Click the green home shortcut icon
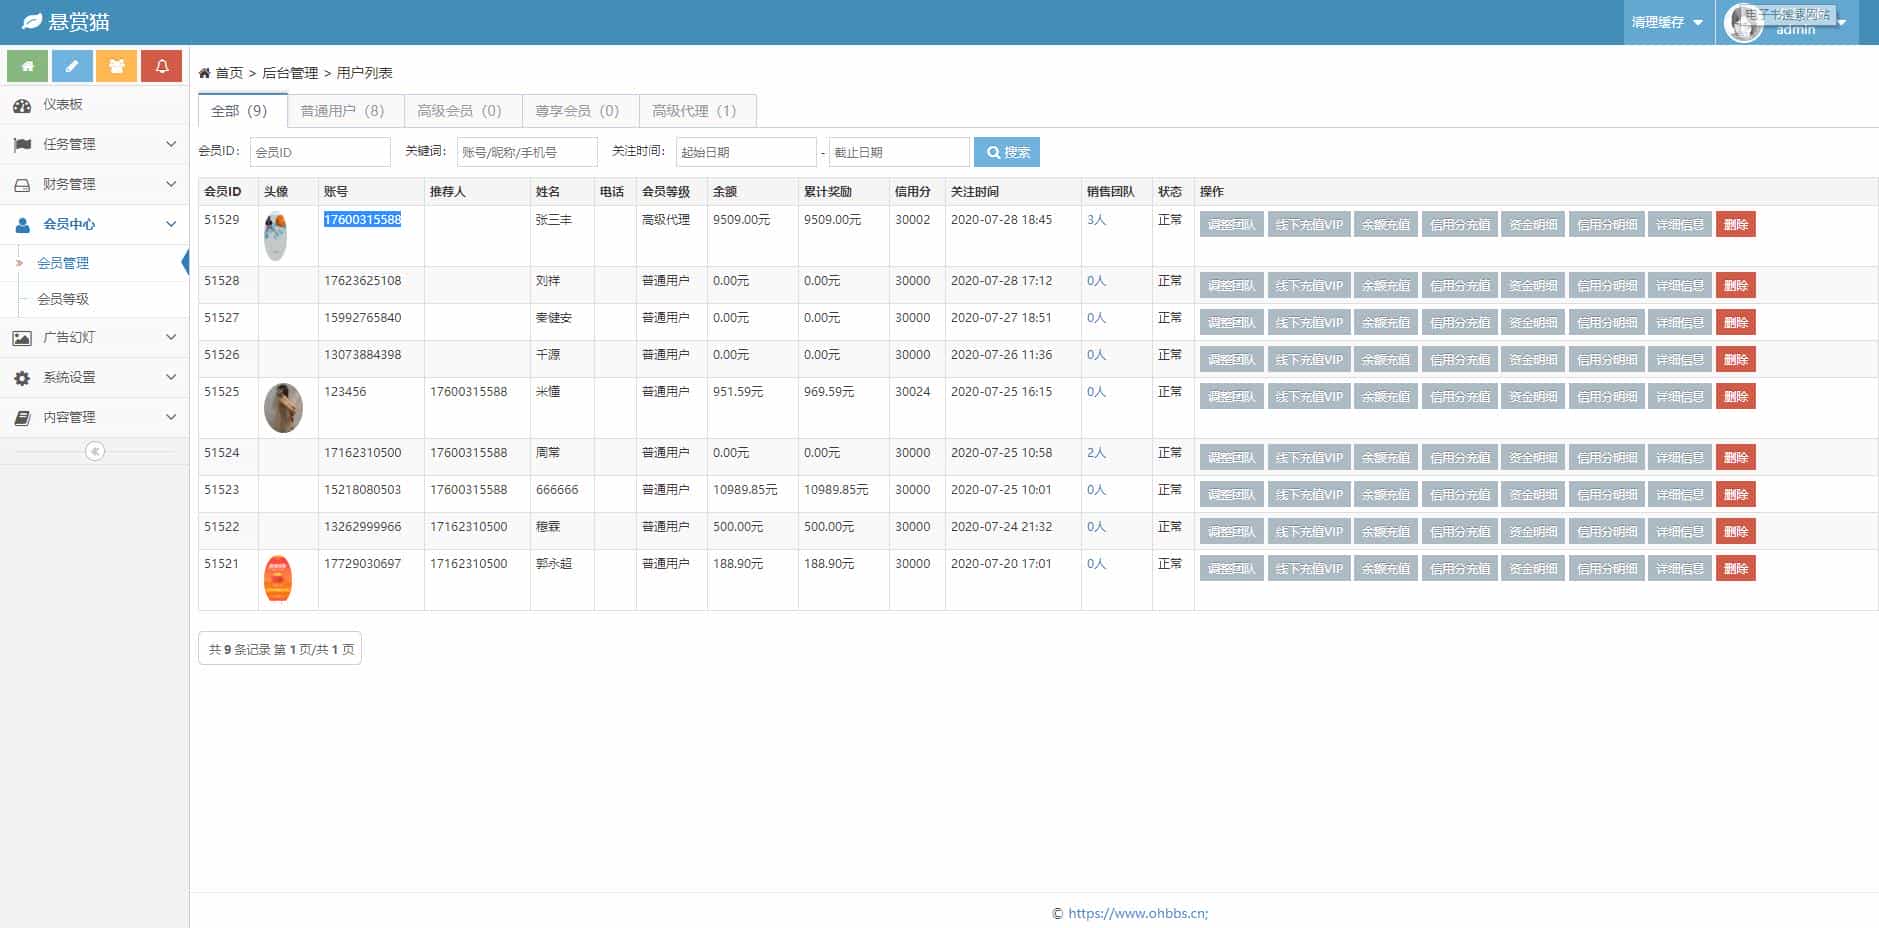Viewport: 1879px width, 928px height. pyautogui.click(x=28, y=66)
